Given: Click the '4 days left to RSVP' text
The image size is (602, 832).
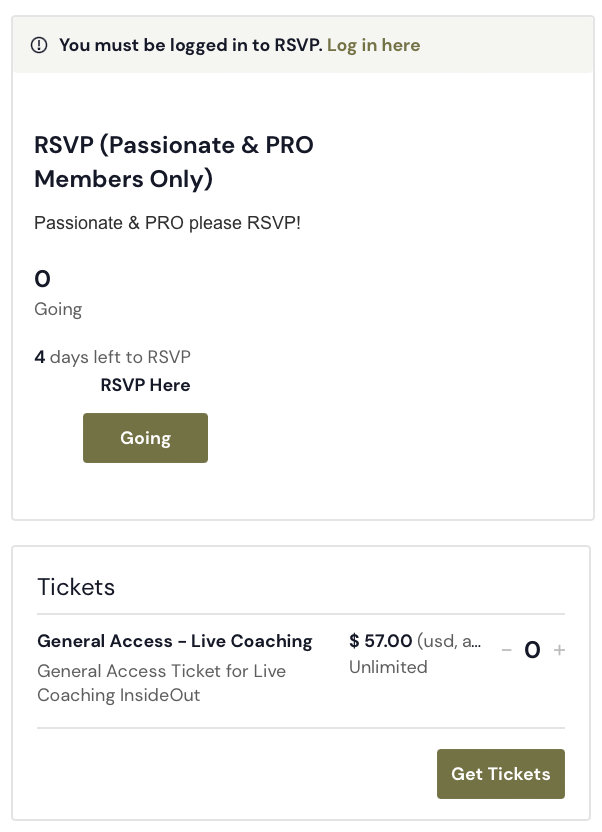Looking at the screenshot, I should click(112, 357).
